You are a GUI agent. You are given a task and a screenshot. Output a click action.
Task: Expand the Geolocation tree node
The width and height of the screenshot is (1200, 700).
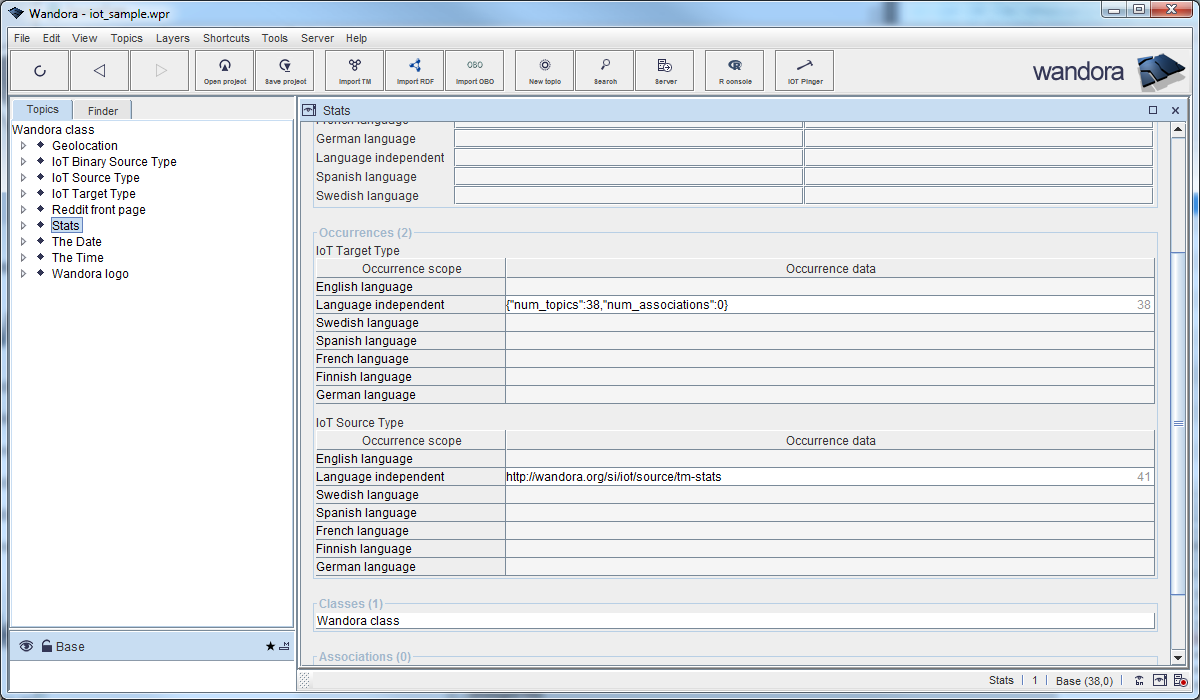click(23, 146)
